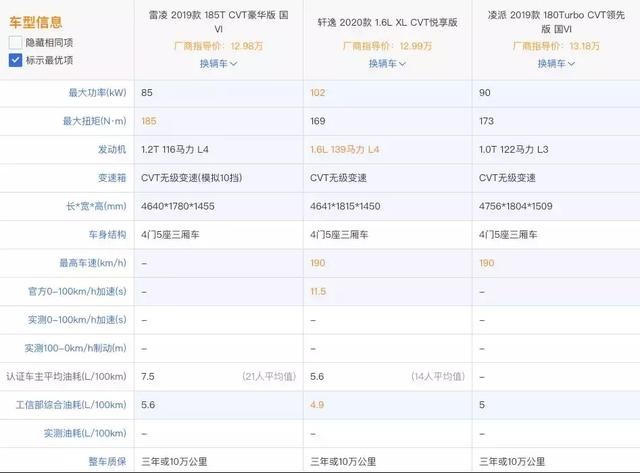Click engine cell 1.2T 116马力 L4

[x=175, y=149]
